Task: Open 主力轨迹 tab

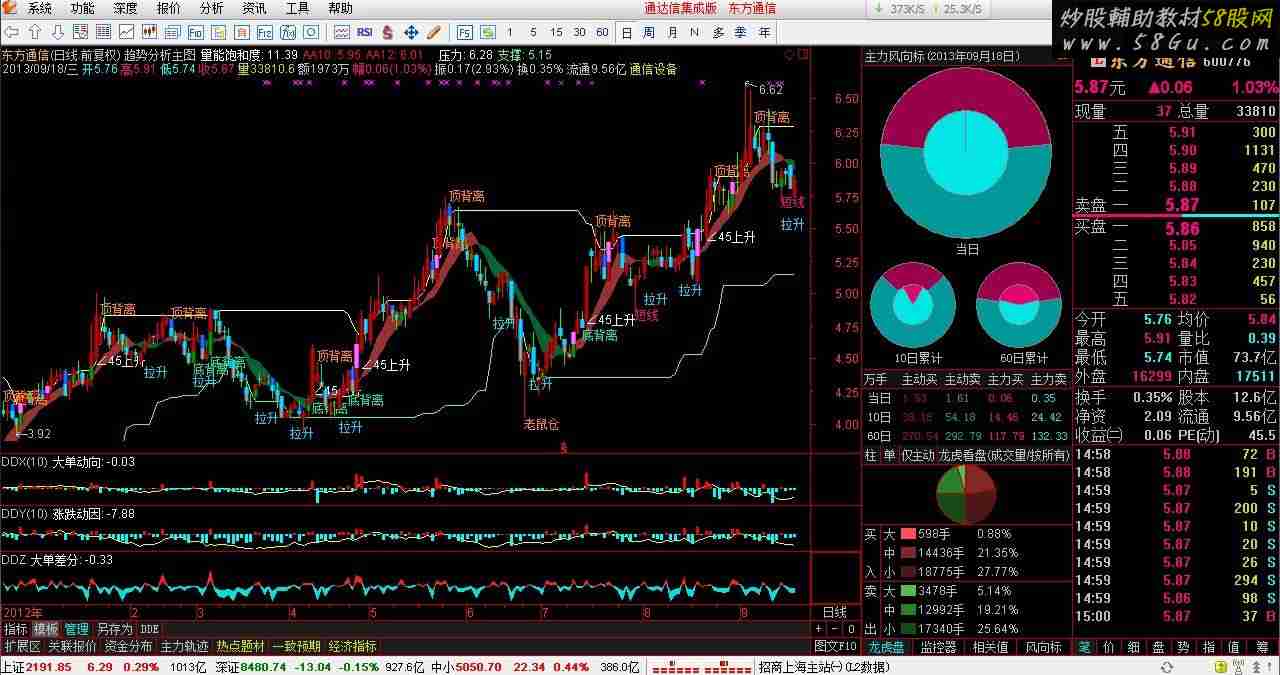Action: tap(185, 647)
